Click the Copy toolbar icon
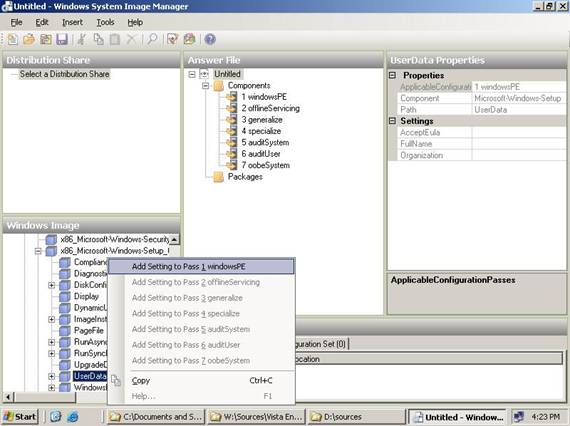The height and width of the screenshot is (426, 570). [99, 39]
